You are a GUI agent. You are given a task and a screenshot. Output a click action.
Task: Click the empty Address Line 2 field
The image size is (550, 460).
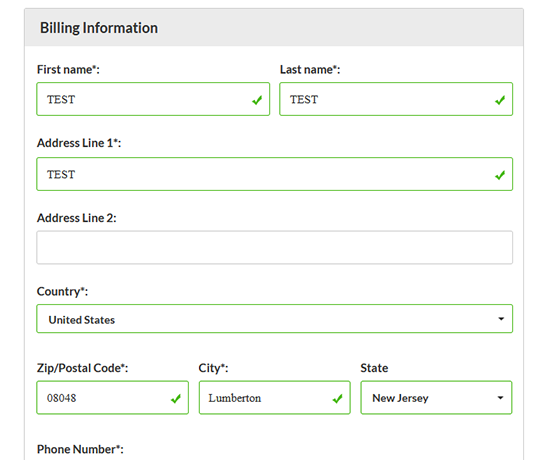tap(275, 247)
